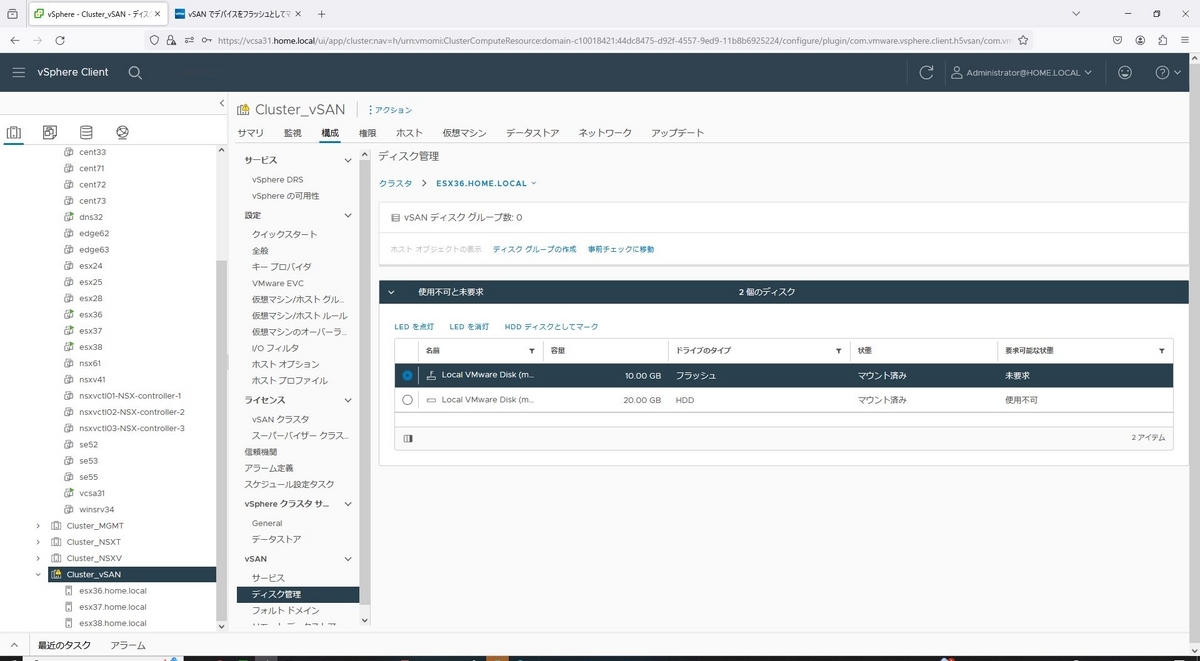This screenshot has width=1200, height=661.
Task: Switch to Hosts and Clusters inventory view
Action: coord(14,132)
